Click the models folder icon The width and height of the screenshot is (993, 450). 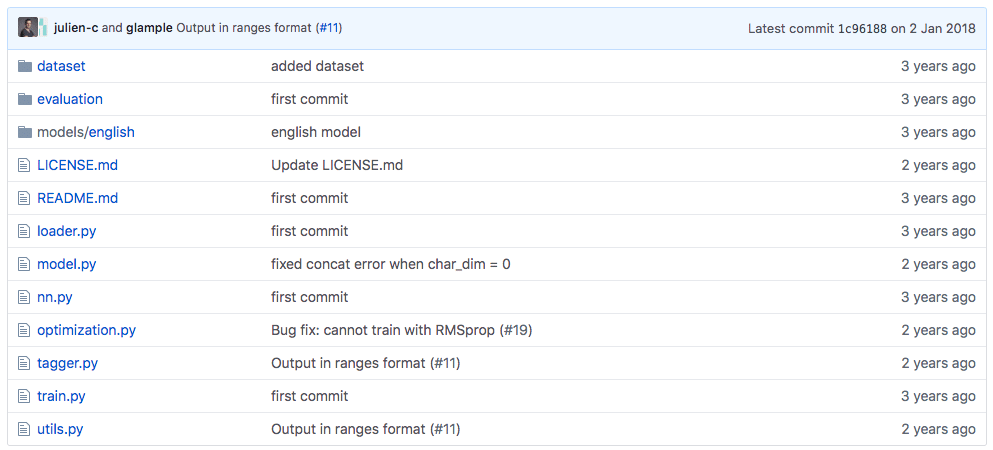click(25, 132)
